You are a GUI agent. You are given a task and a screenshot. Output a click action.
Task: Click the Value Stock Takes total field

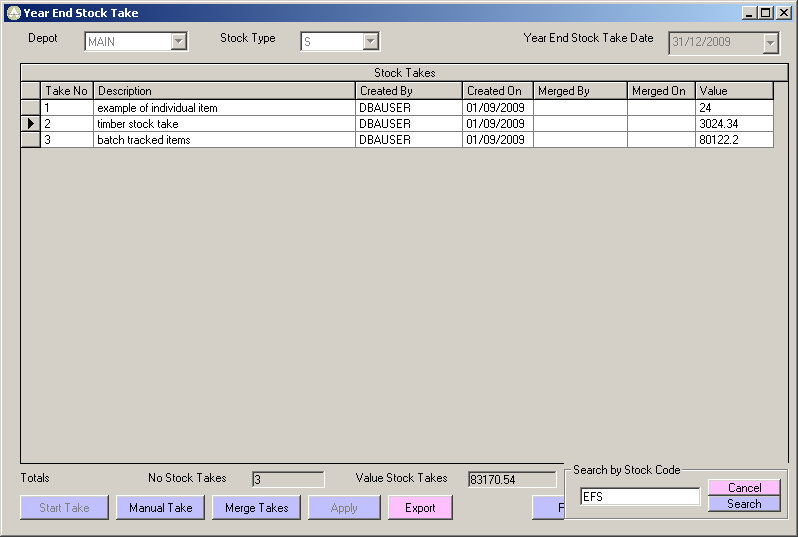coord(512,479)
